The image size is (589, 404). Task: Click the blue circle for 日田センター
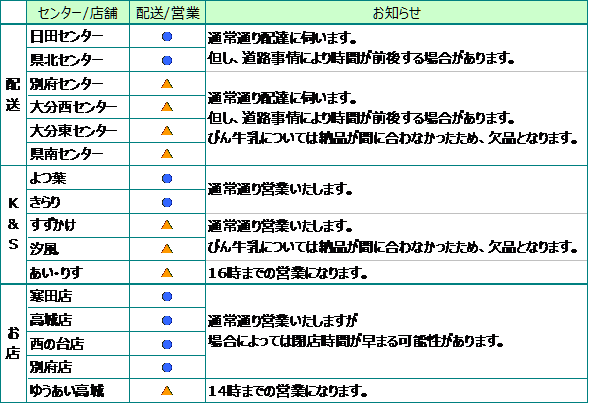pos(167,36)
